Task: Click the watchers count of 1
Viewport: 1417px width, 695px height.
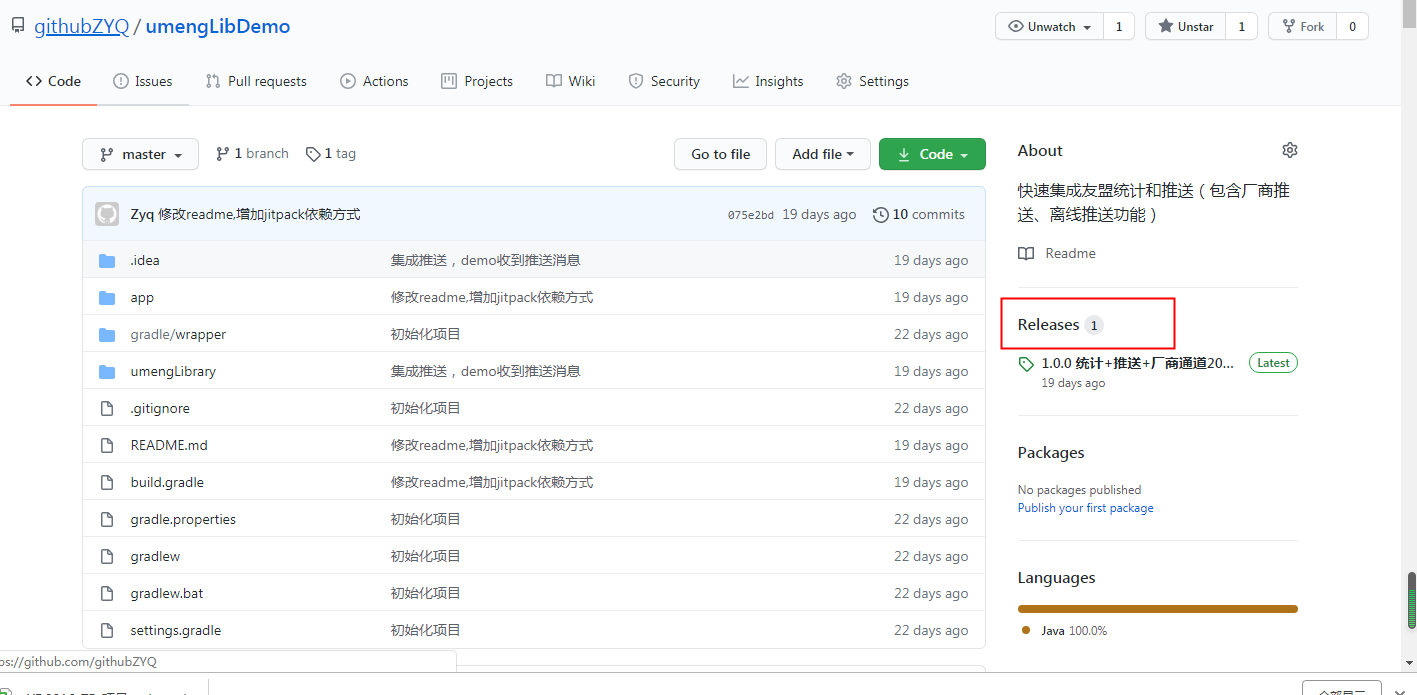Action: (x=1119, y=27)
